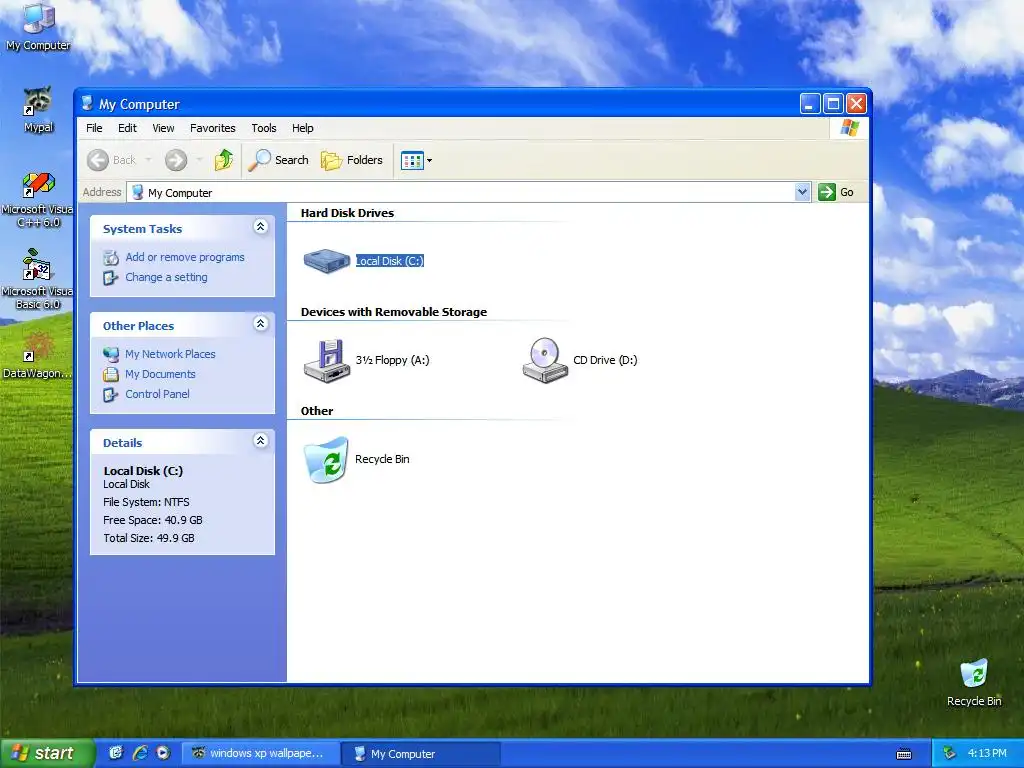
Task: Switch to windows xp wallpaper taskbar button
Action: pyautogui.click(x=261, y=754)
